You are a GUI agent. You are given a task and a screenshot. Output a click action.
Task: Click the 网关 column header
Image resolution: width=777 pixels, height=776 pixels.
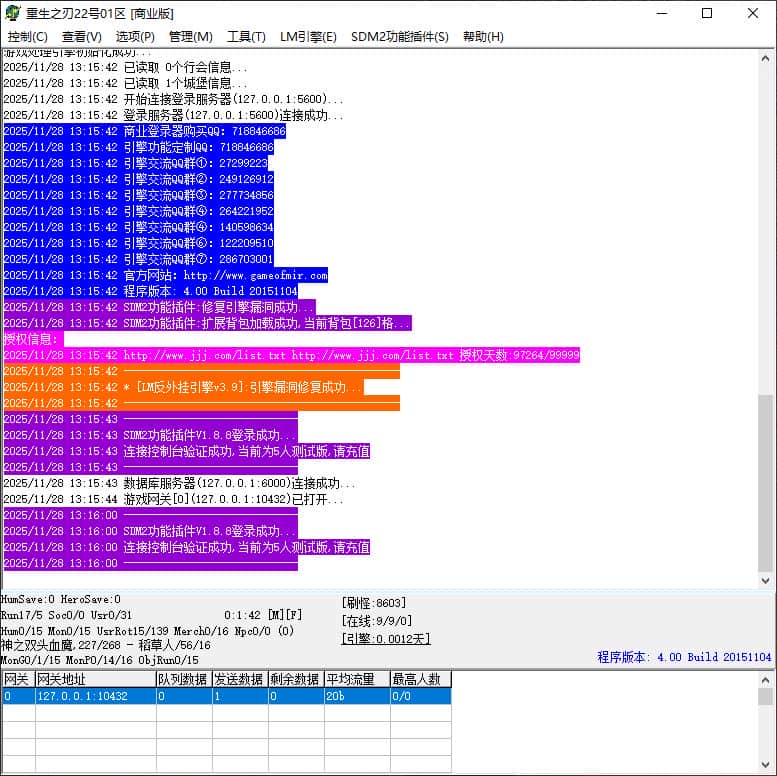[18, 679]
